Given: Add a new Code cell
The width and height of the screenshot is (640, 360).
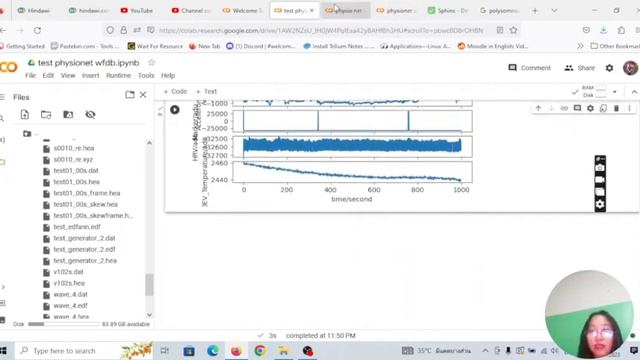Looking at the screenshot, I should click(175, 91).
